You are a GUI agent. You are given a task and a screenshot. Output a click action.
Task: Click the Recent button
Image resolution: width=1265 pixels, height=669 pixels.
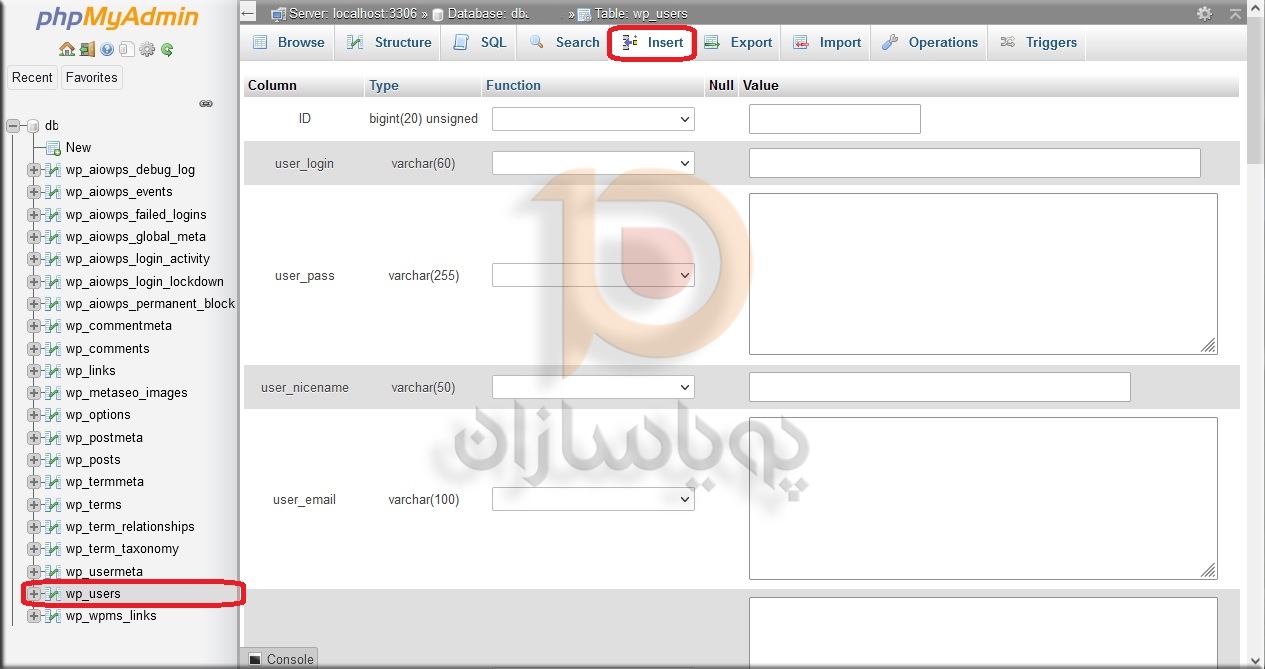pyautogui.click(x=32, y=77)
